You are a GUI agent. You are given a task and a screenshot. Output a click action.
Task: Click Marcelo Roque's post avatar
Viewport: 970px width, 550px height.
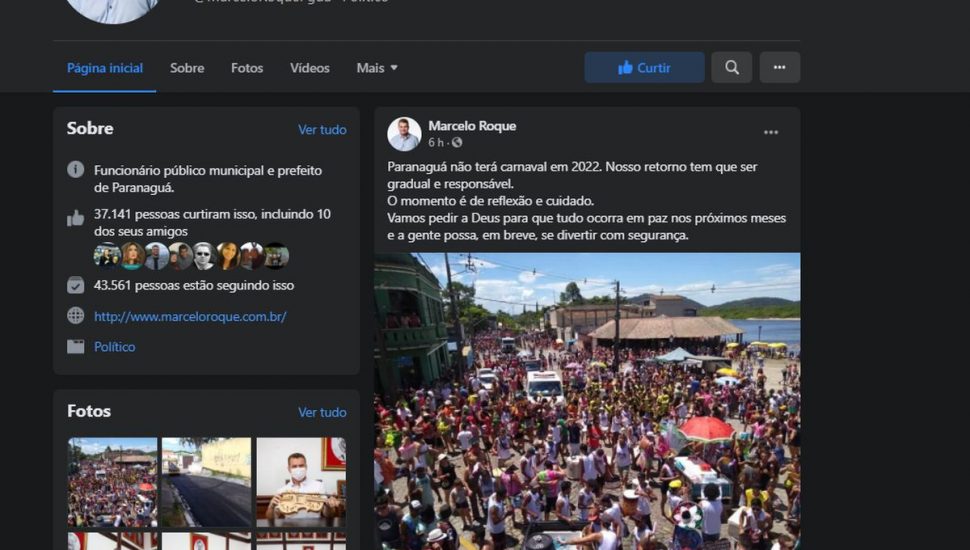404,134
